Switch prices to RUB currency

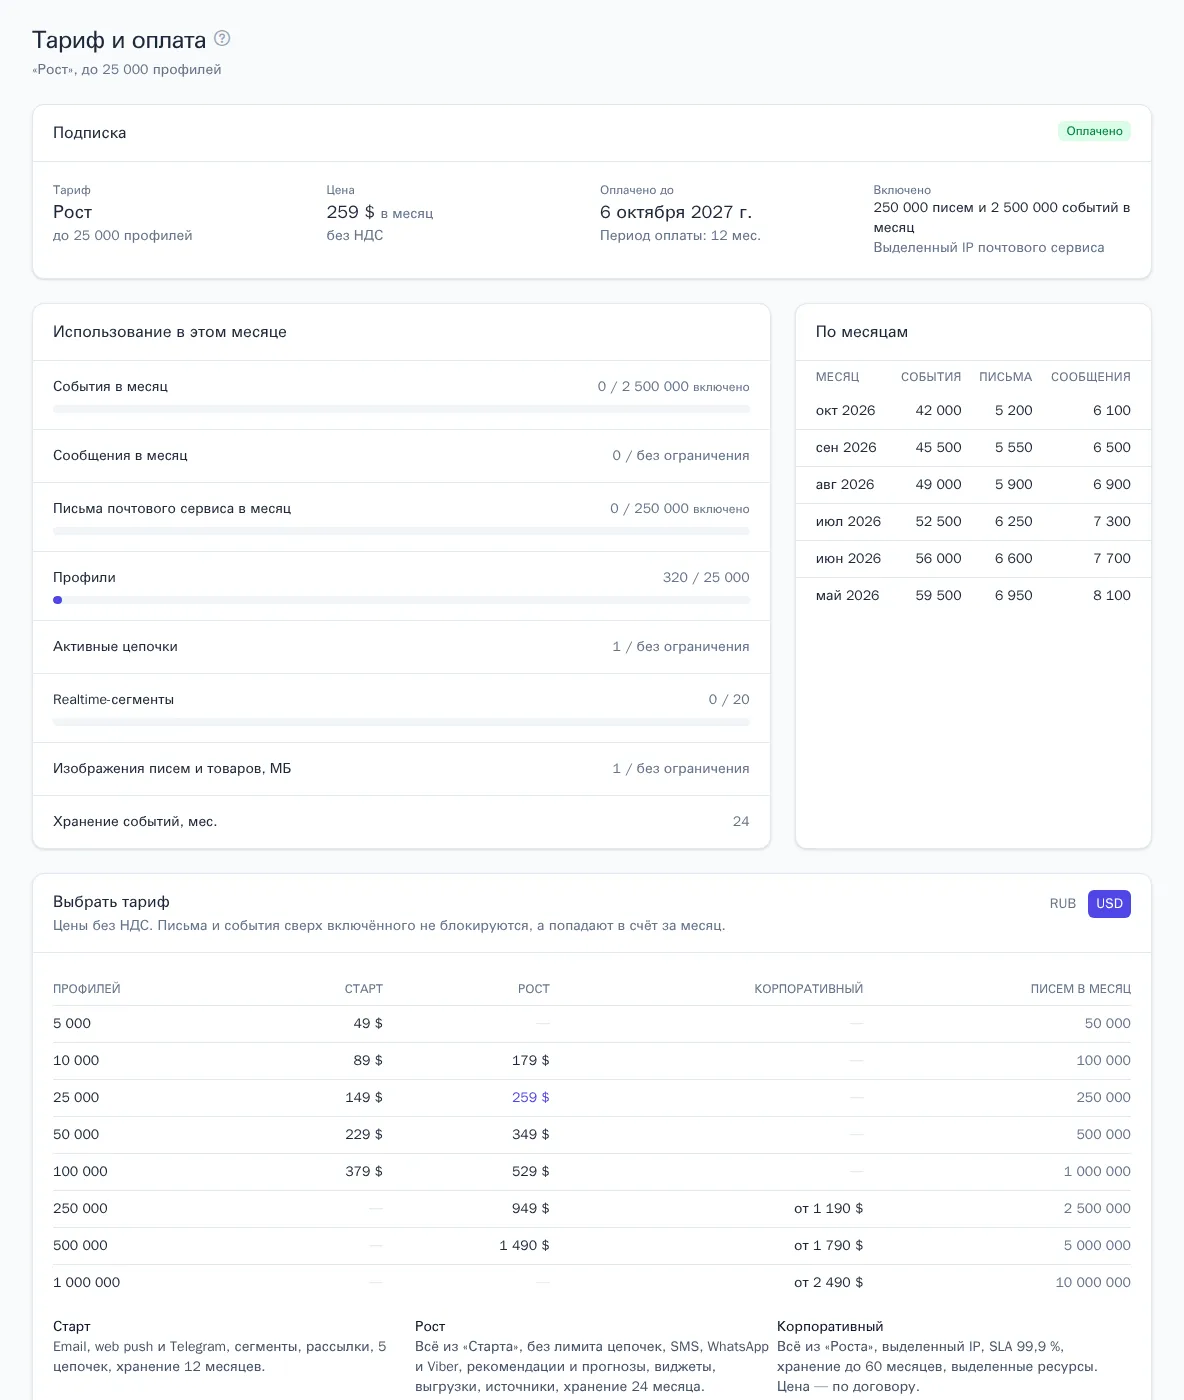tap(1063, 903)
